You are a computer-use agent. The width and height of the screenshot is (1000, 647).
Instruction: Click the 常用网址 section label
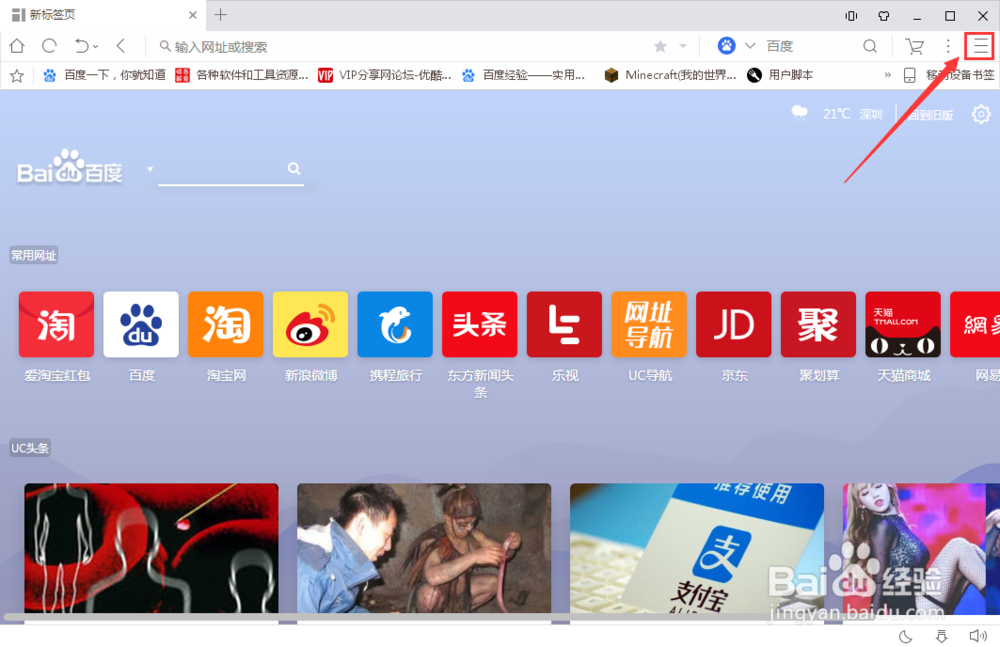(x=34, y=255)
